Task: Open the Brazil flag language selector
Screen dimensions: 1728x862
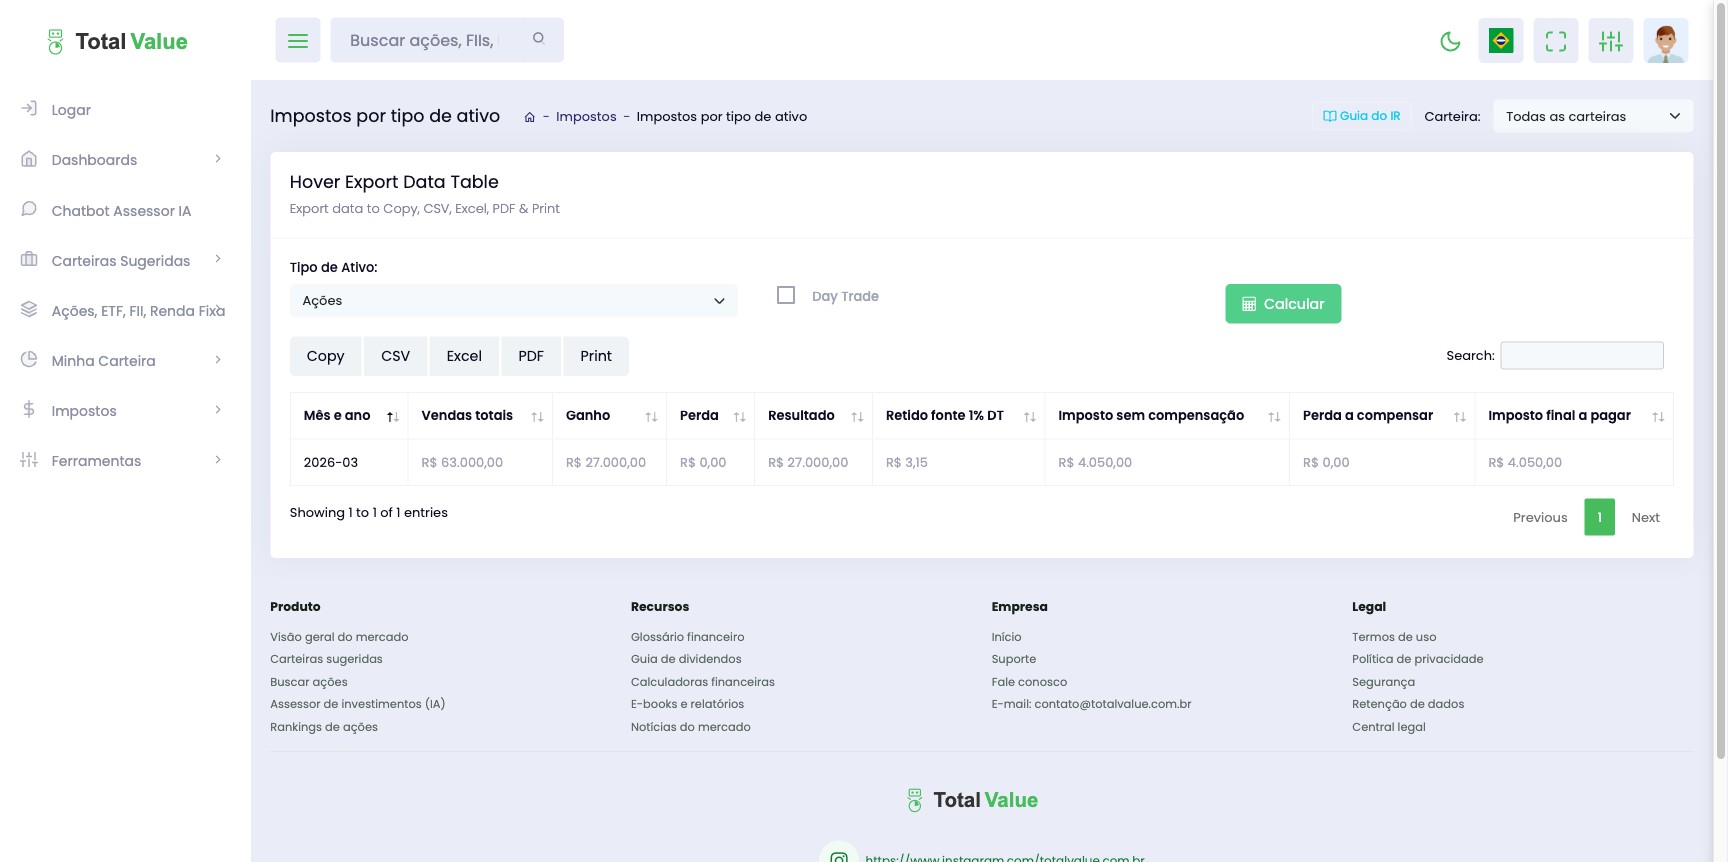Action: 1500,41
